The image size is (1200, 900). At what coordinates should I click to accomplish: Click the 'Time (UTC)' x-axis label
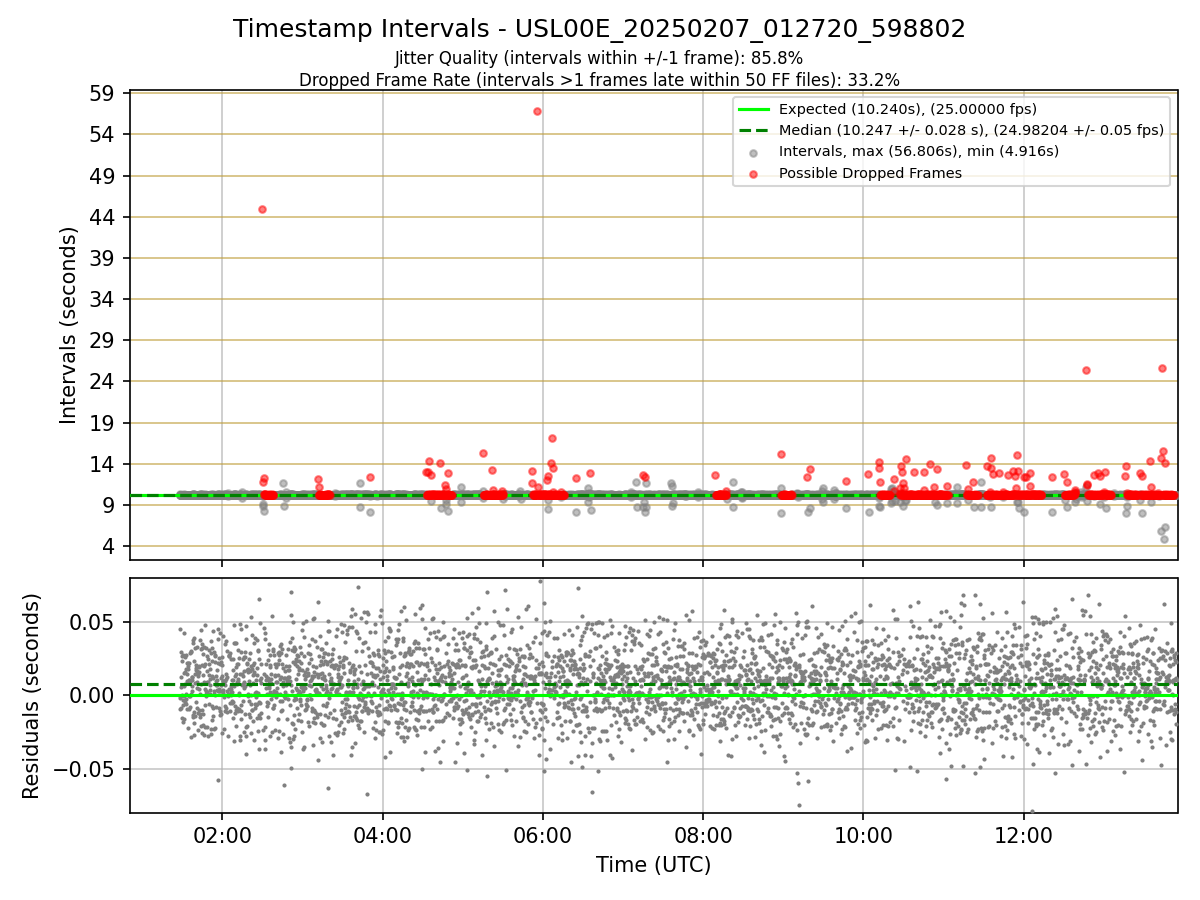[x=653, y=865]
